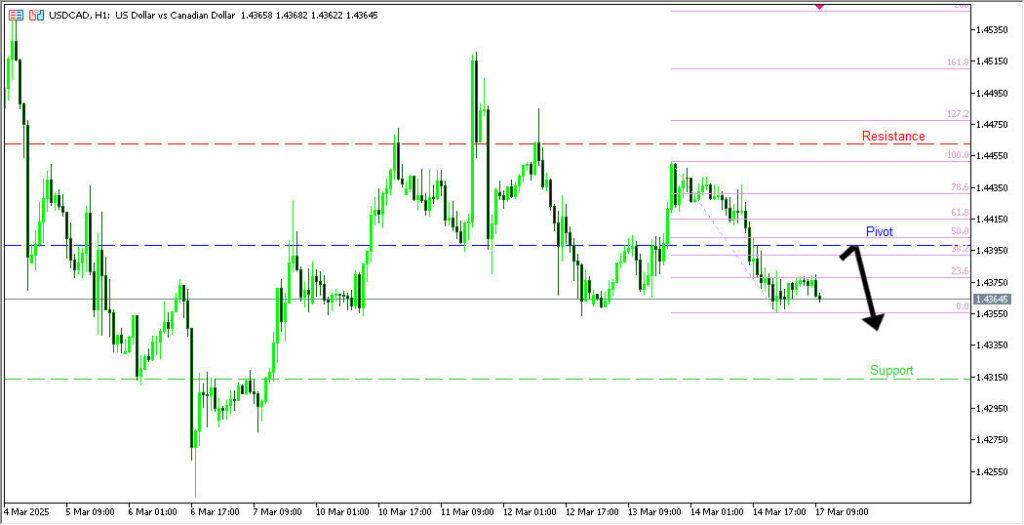Click the Resistance text label
1024x525 pixels.
(893, 136)
